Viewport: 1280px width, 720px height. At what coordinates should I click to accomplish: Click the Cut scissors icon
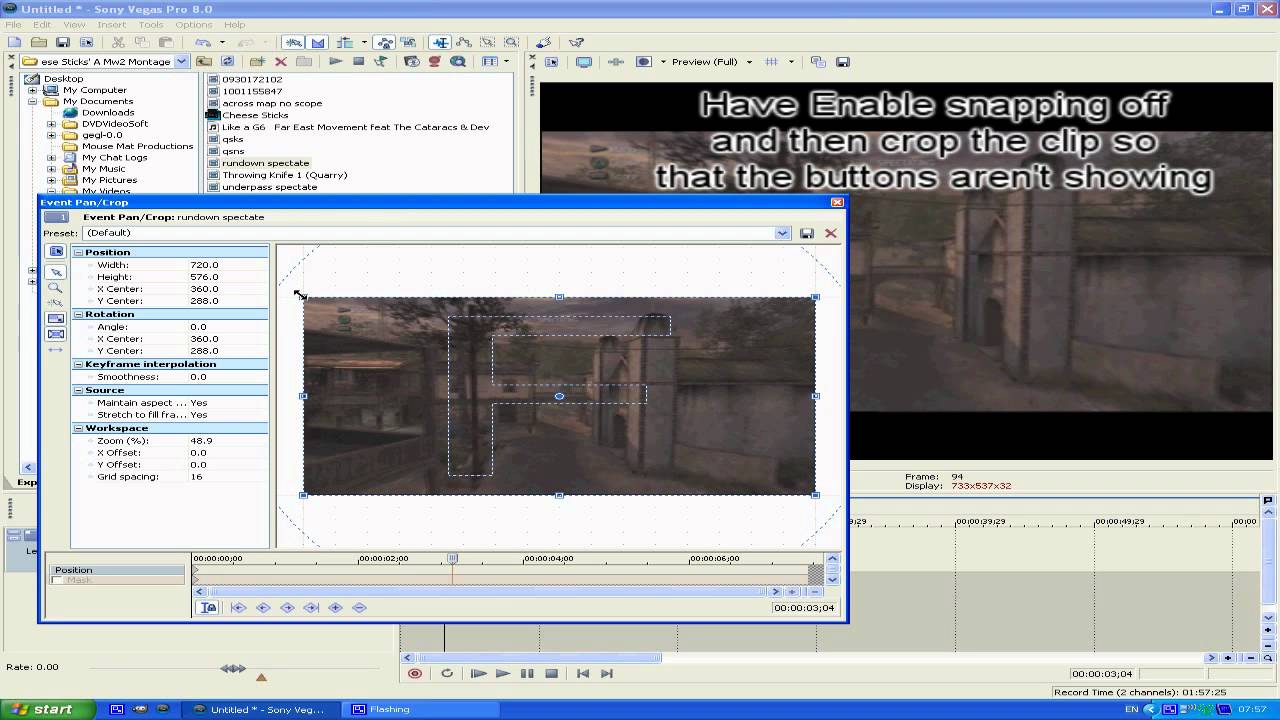pyautogui.click(x=118, y=42)
